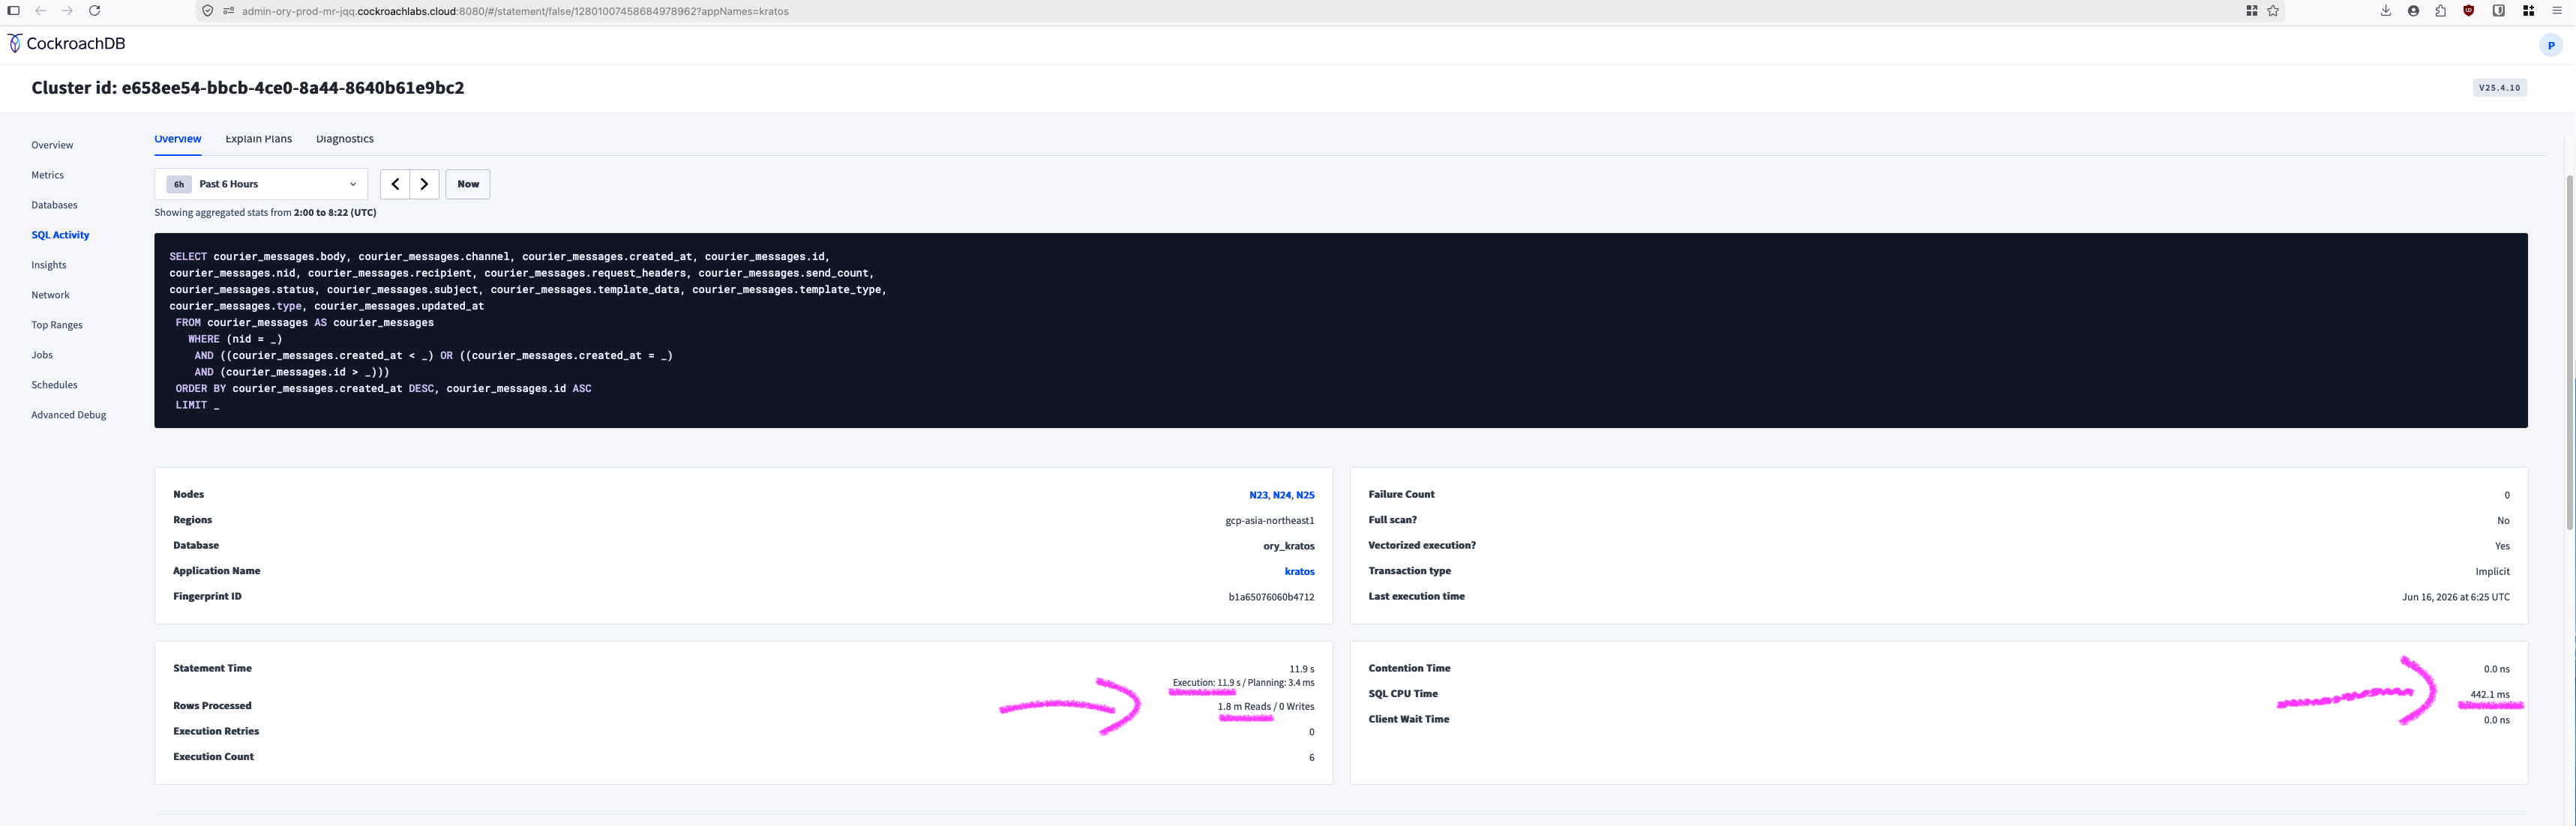Click the Contention Time label

(1409, 668)
